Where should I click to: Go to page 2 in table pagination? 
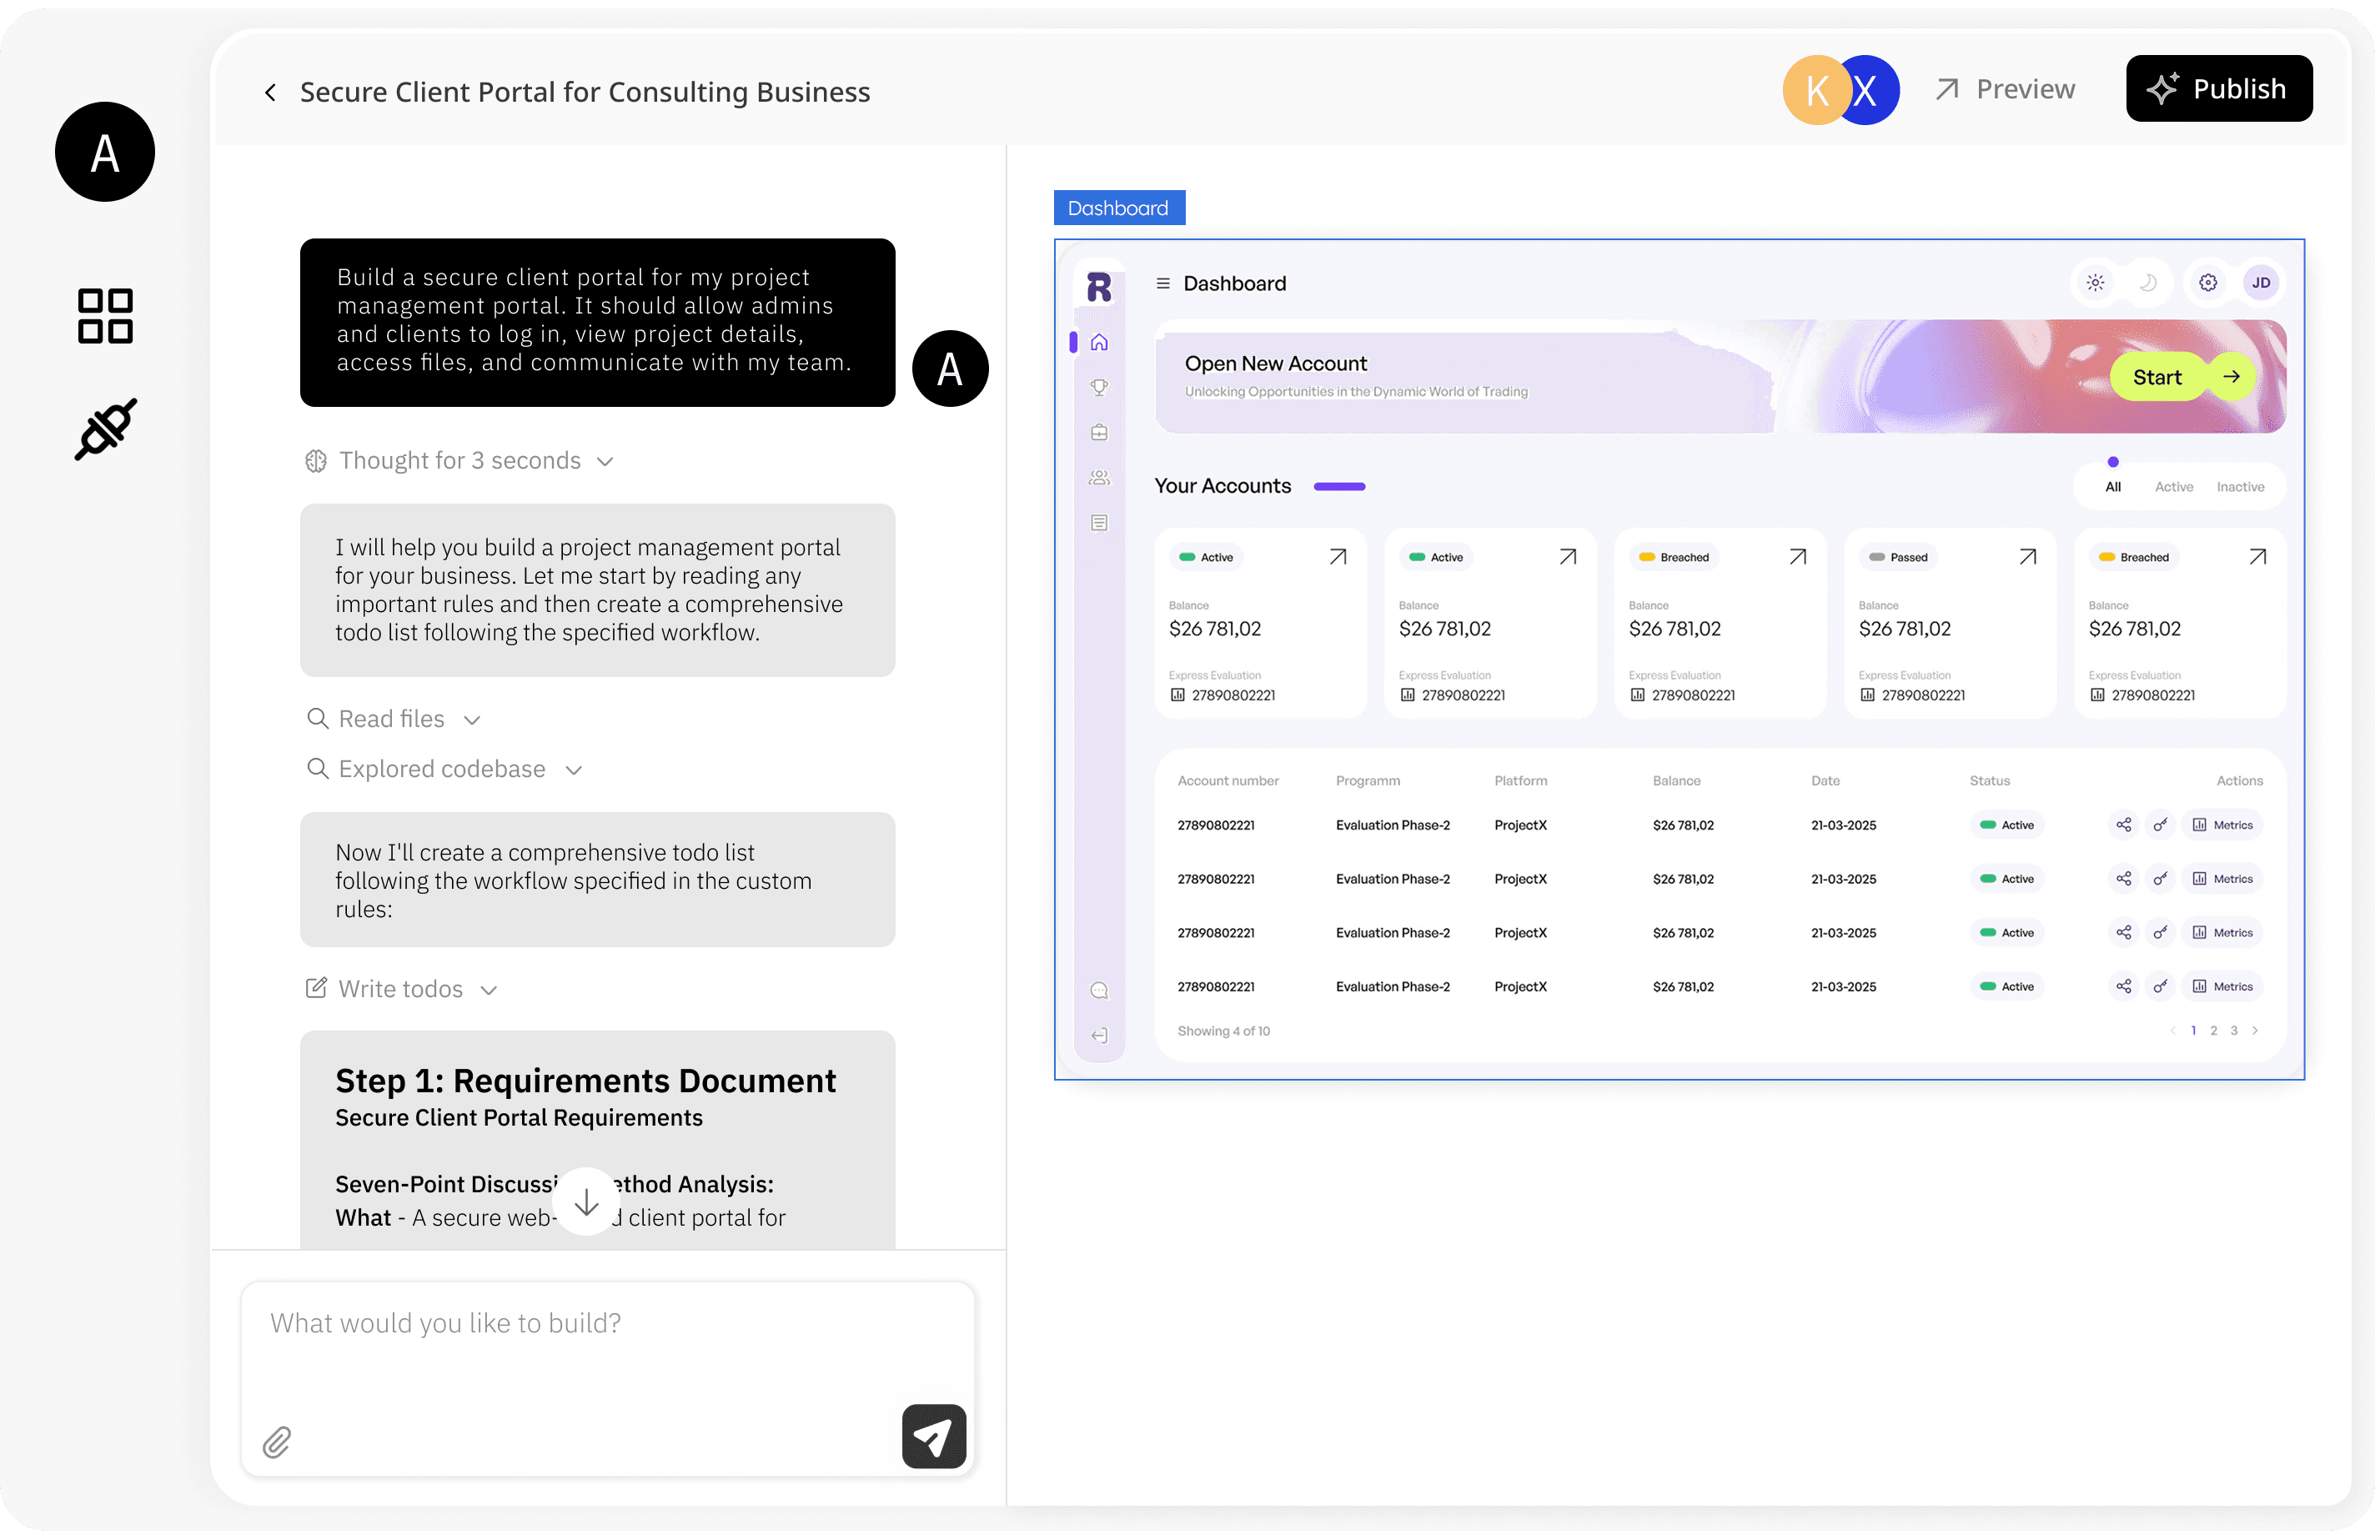2213,1030
